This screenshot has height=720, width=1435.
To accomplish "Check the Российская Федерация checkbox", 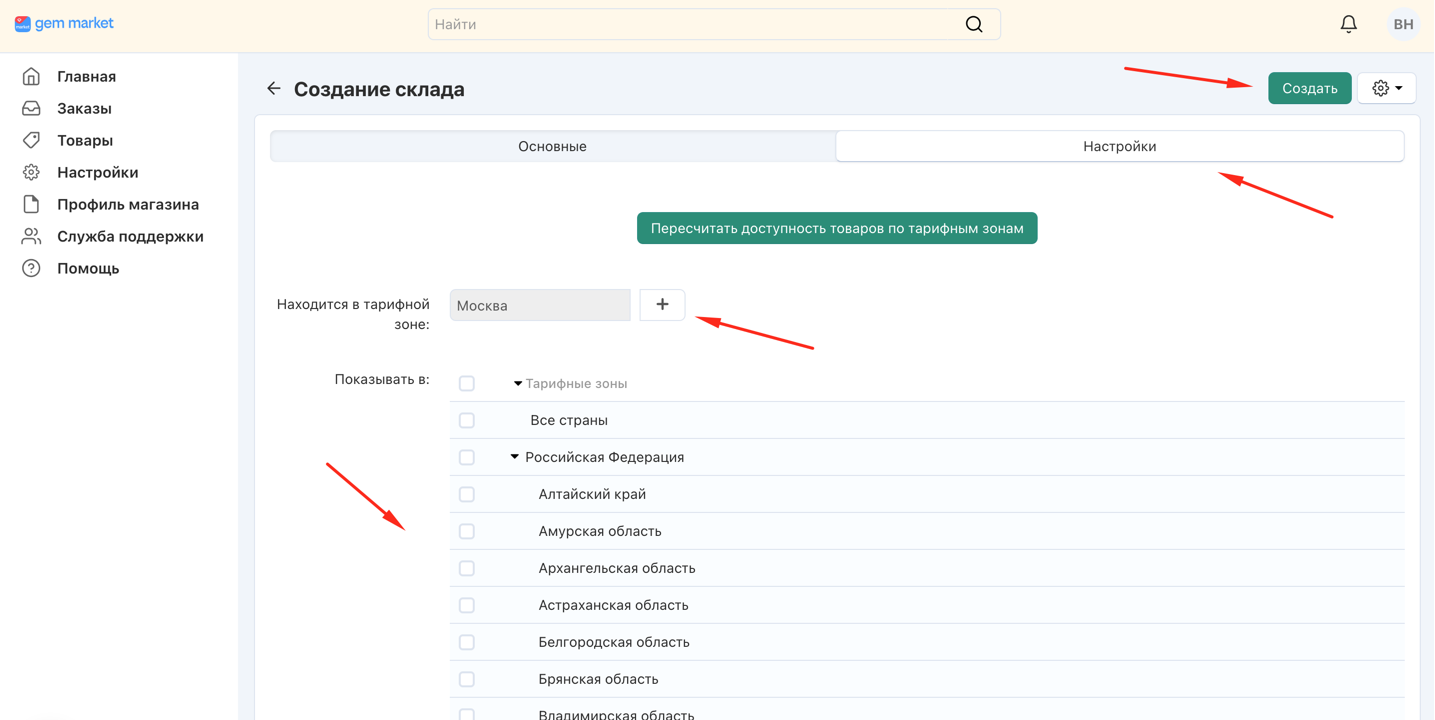I will pyautogui.click(x=467, y=458).
